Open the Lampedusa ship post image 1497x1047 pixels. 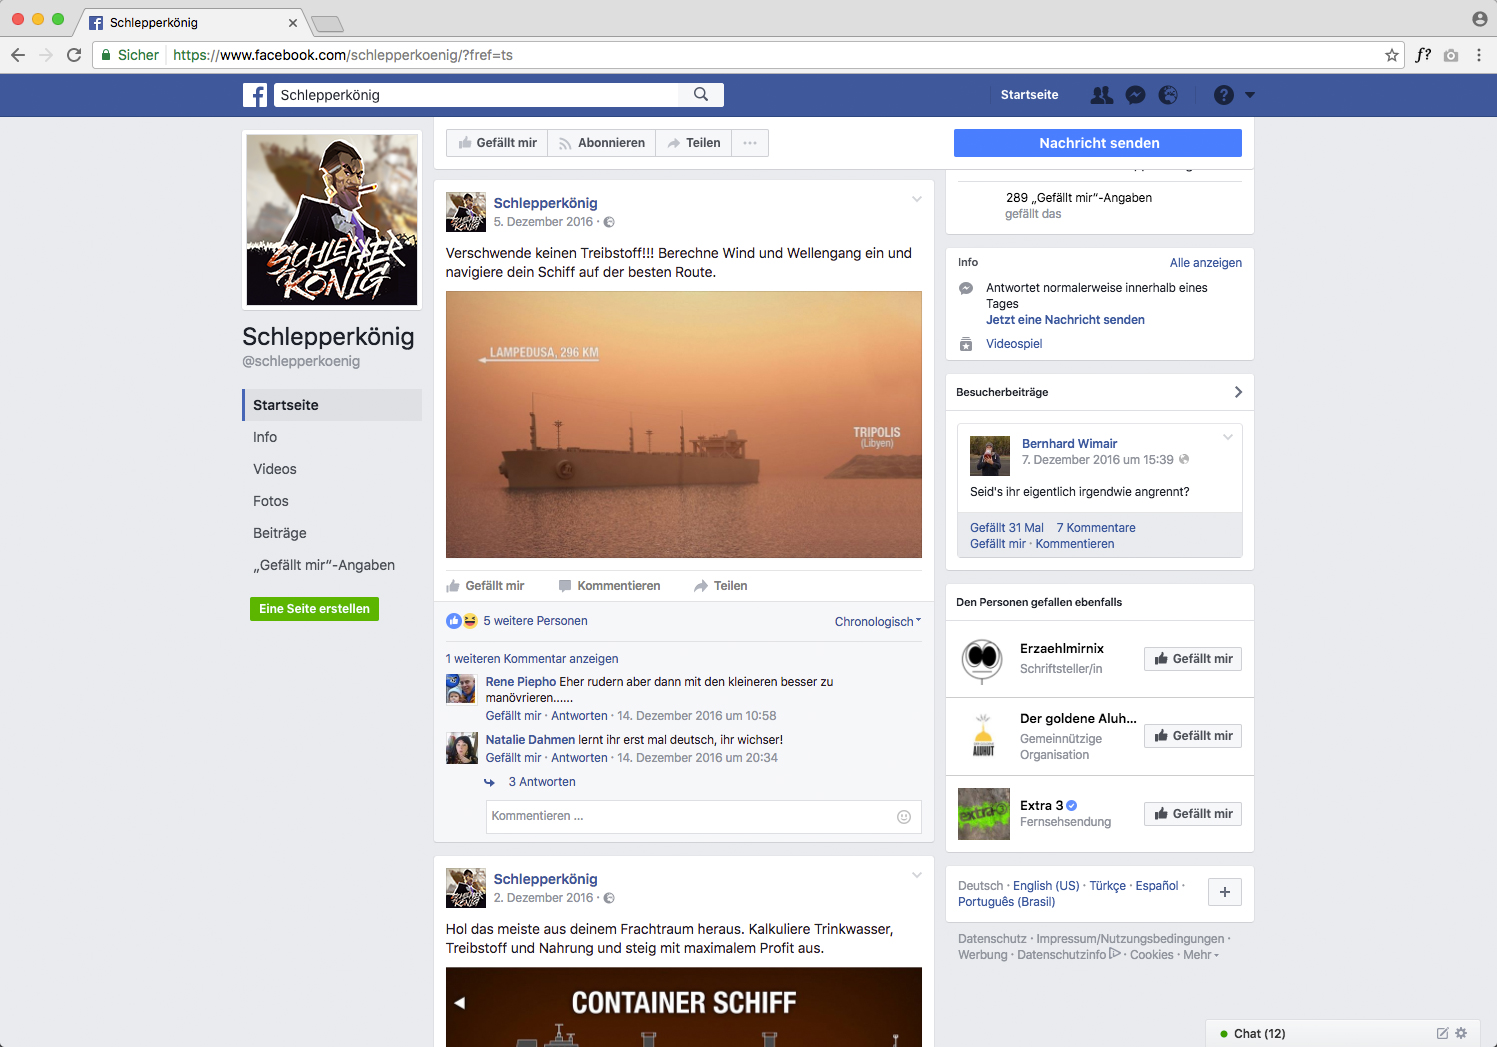(684, 424)
